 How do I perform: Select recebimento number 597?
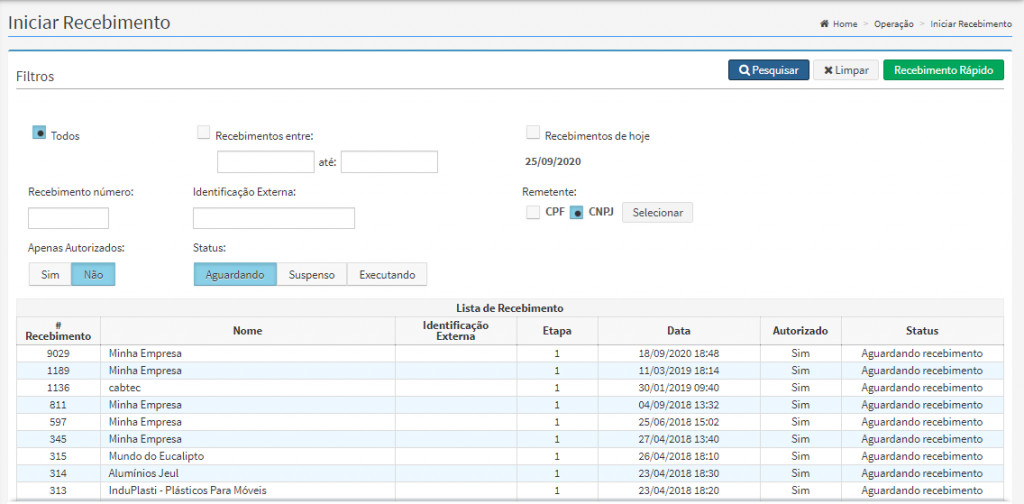[58, 421]
